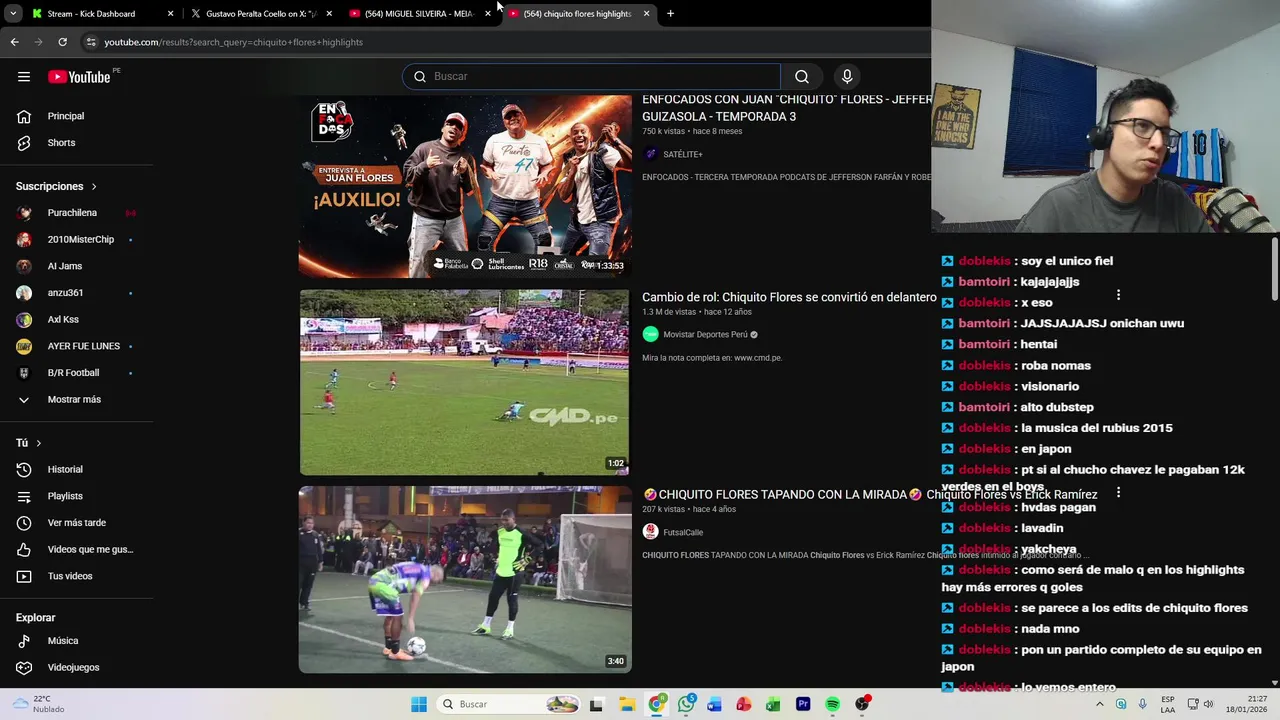Open the browser tab list dropdown
1280x720 pixels.
[x=12, y=14]
